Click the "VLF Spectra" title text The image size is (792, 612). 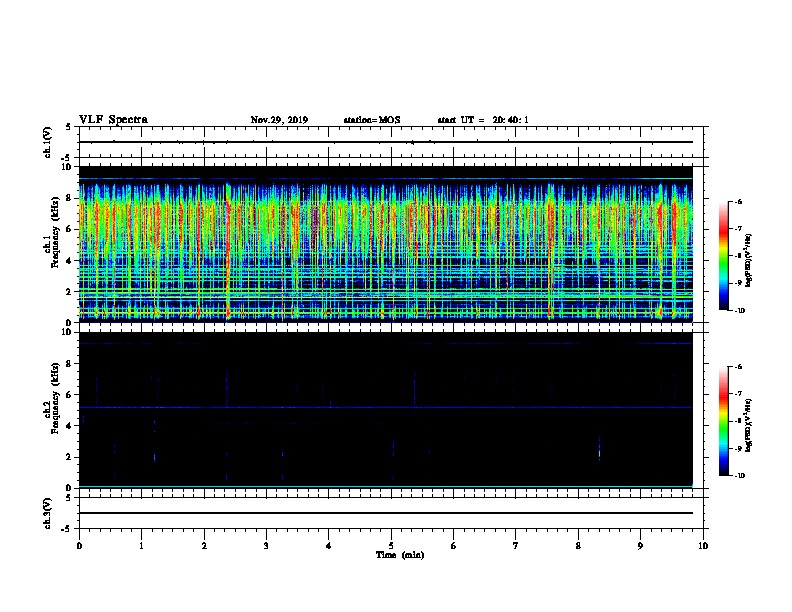point(113,119)
